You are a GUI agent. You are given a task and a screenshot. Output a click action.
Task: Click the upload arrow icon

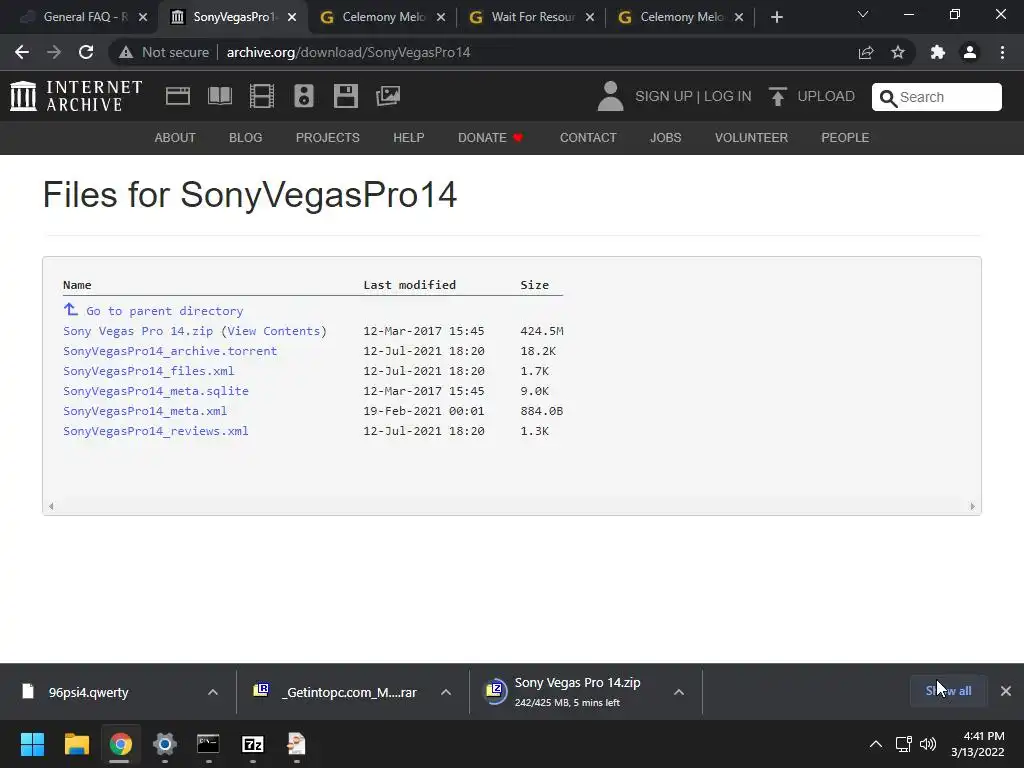[x=777, y=97]
